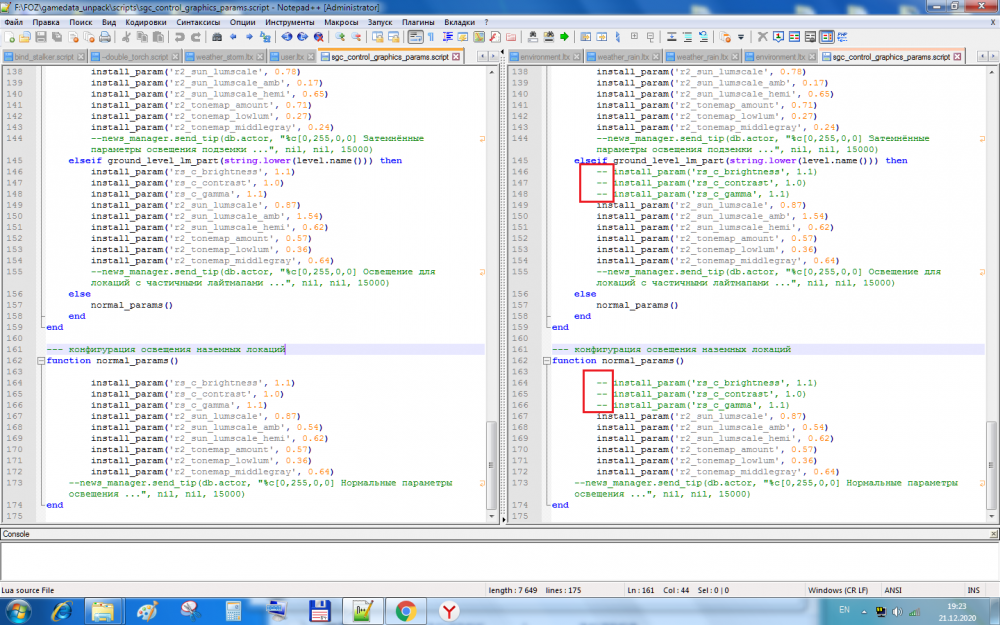Undo last edit via toolbar icon

coord(181,37)
